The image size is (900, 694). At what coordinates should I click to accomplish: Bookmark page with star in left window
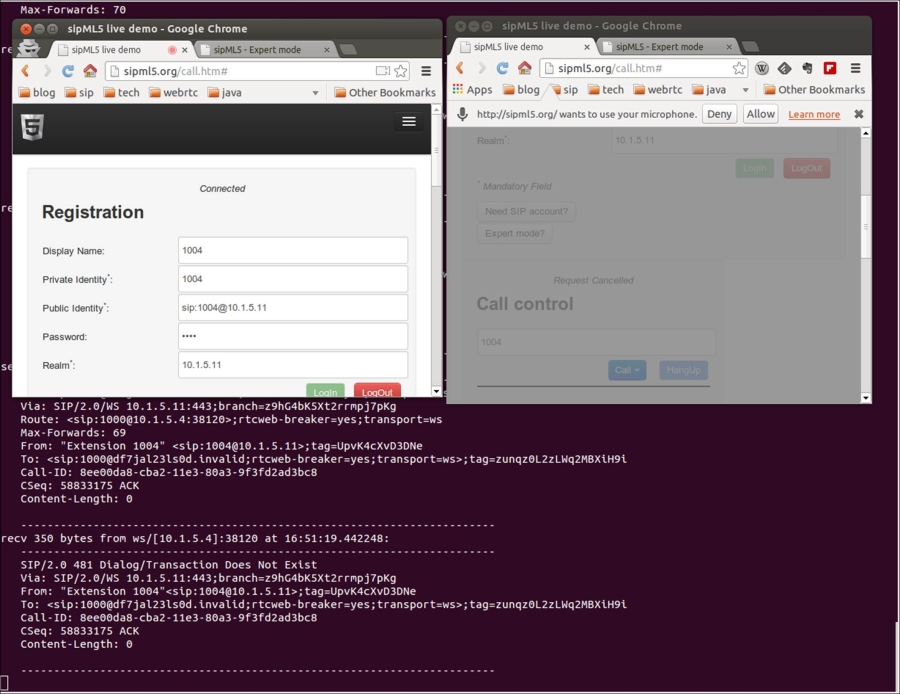pyautogui.click(x=401, y=71)
